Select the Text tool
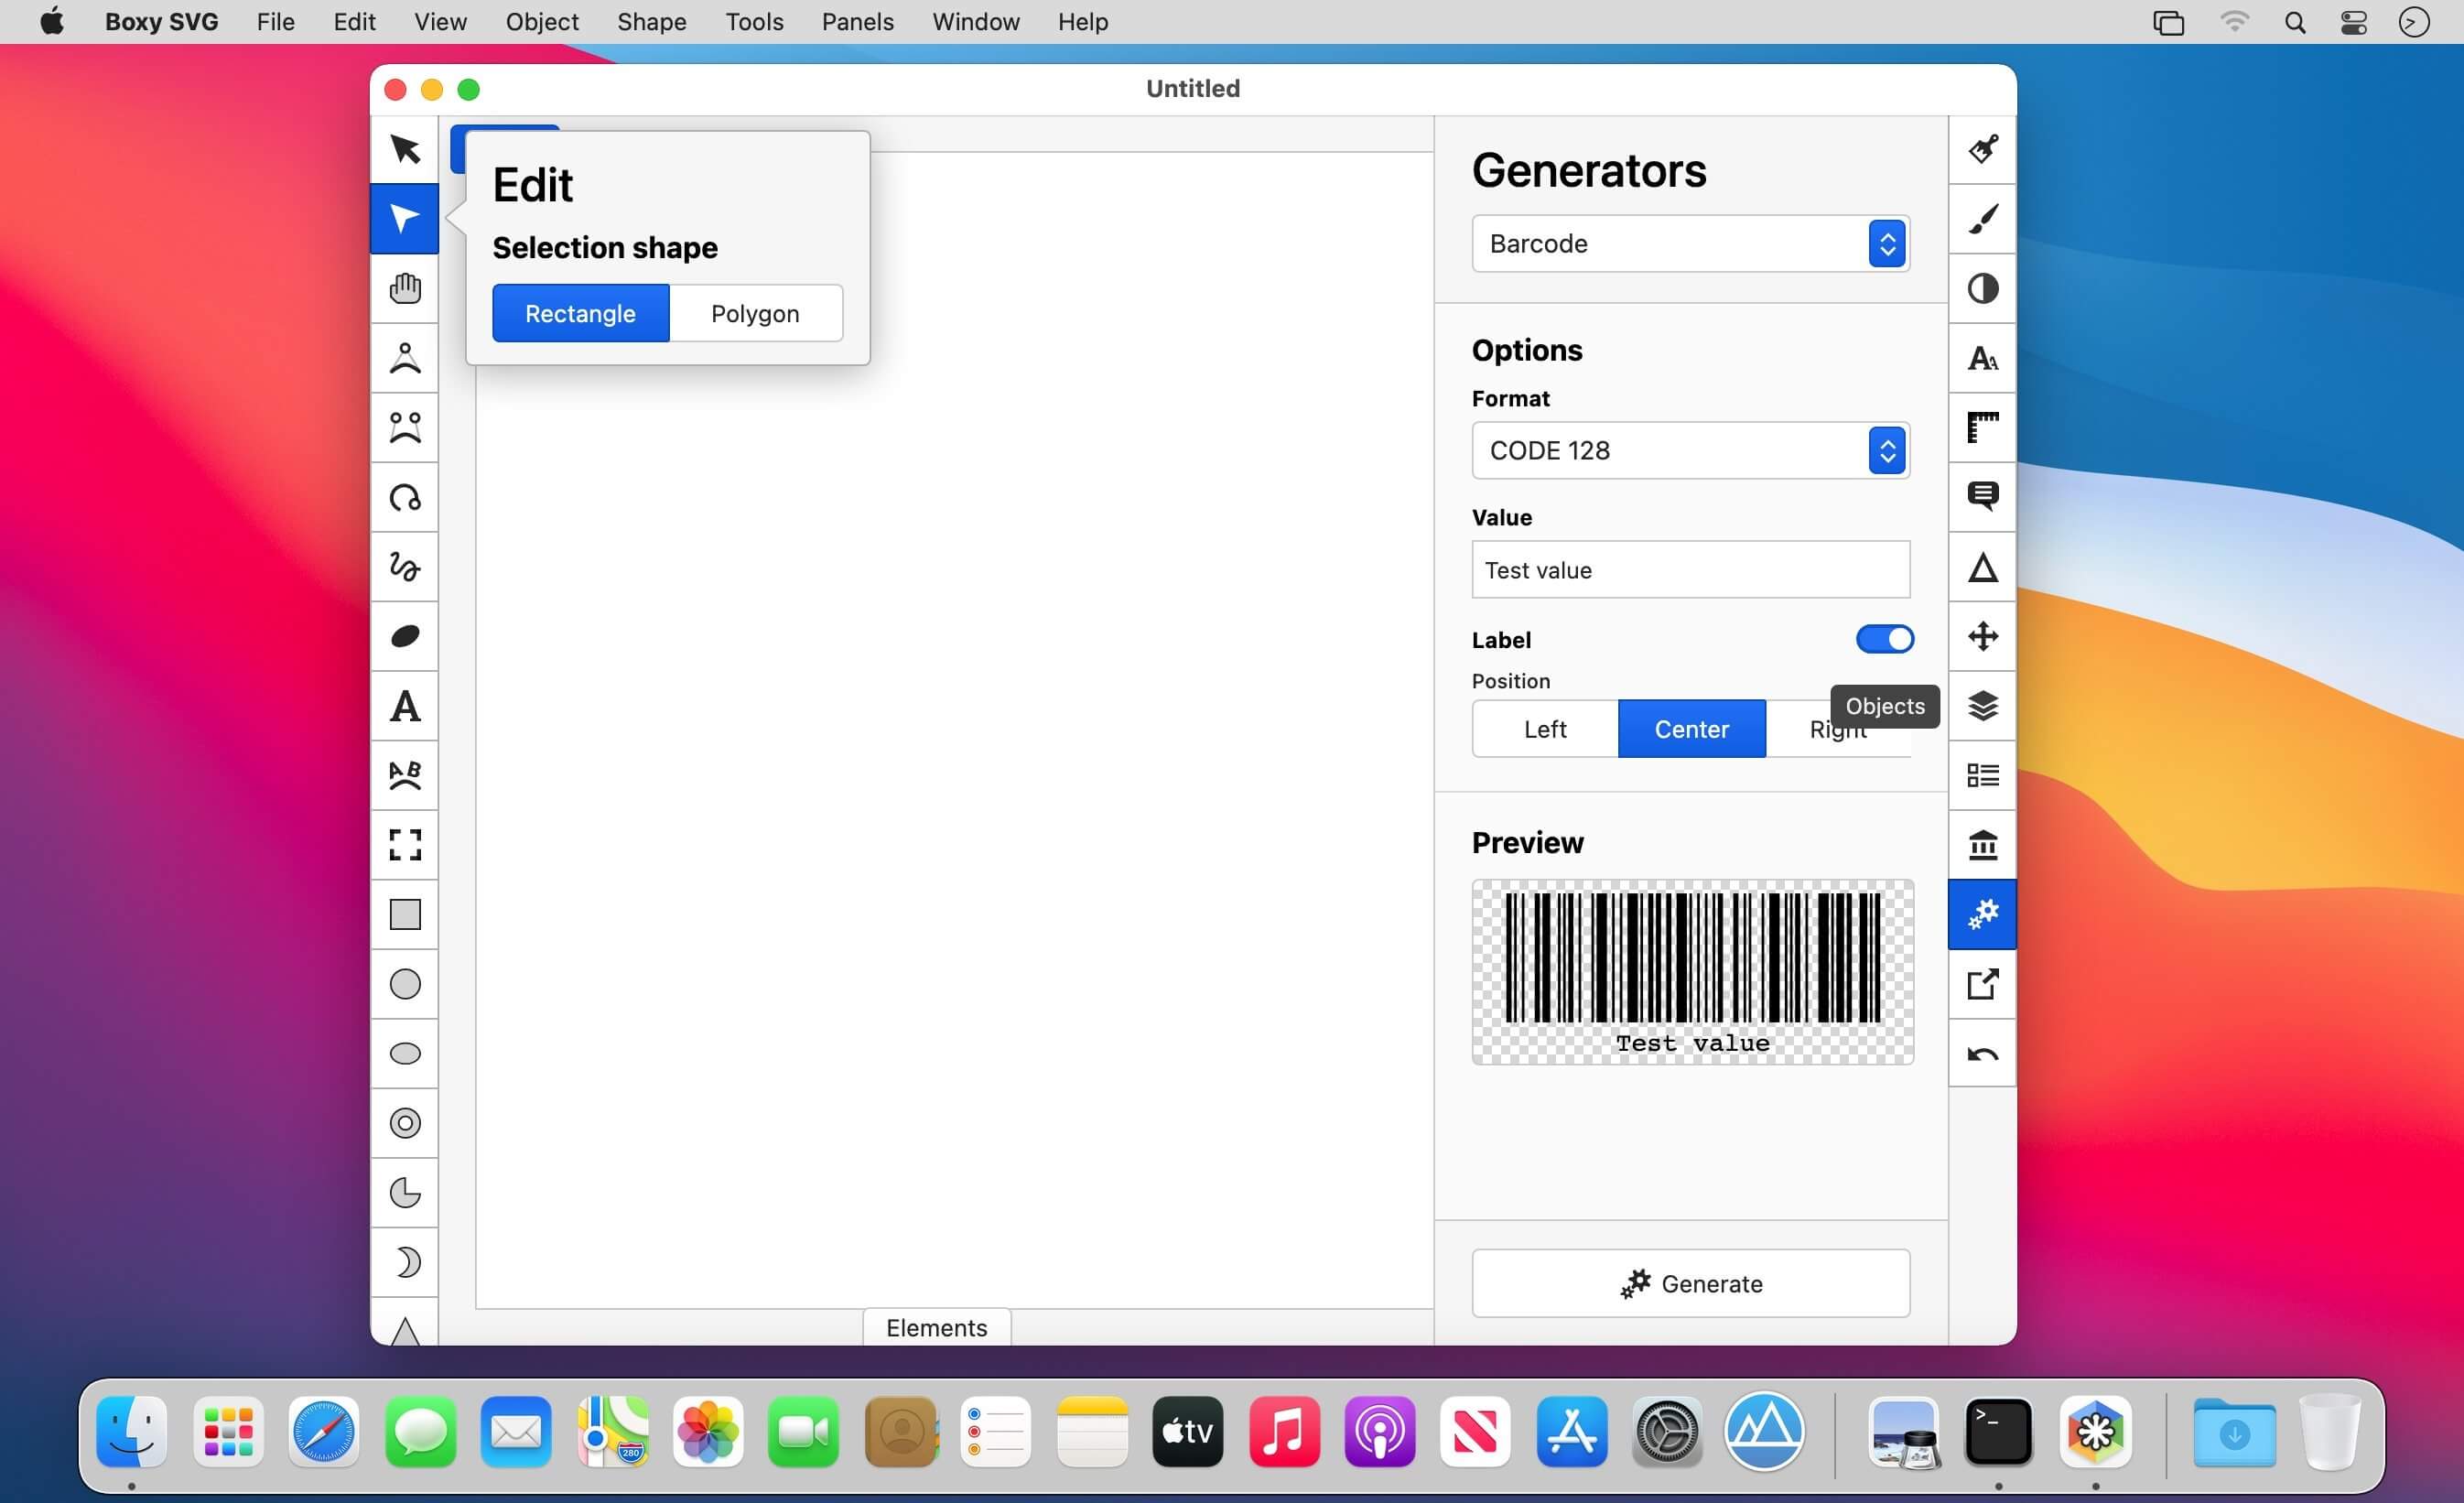Screen dimensions: 2464x1503 coord(406,706)
